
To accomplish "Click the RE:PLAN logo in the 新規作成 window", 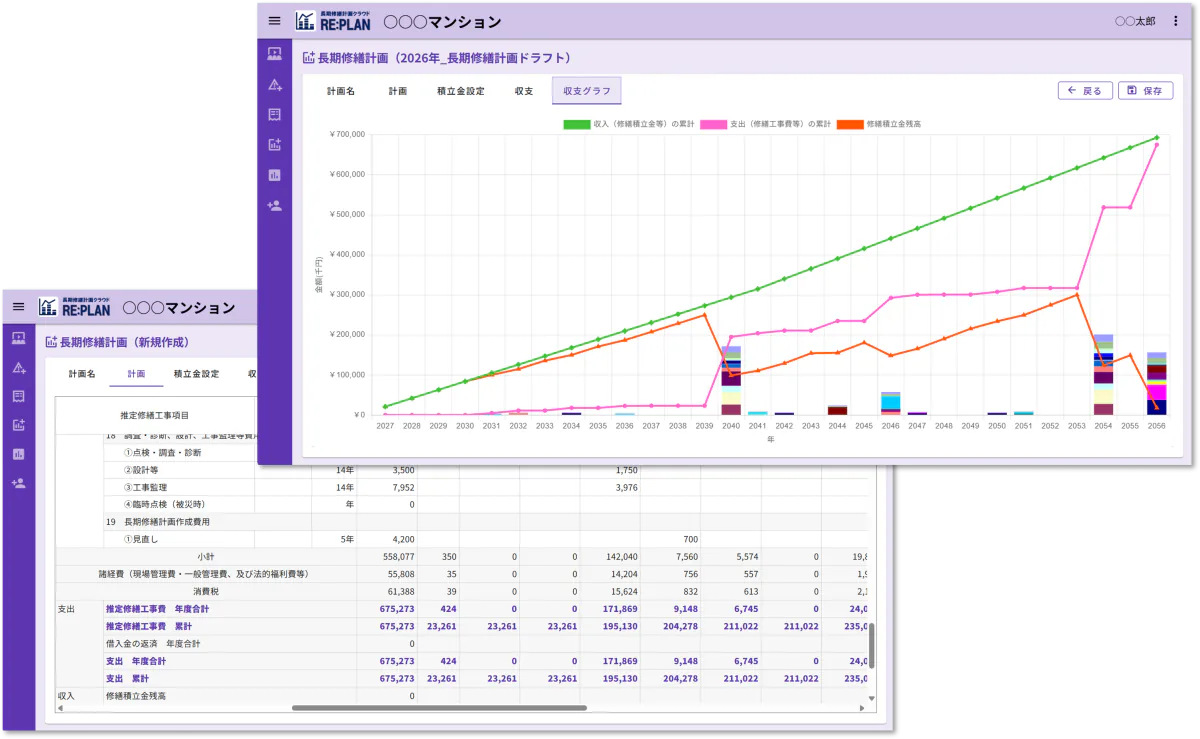I will point(73,307).
